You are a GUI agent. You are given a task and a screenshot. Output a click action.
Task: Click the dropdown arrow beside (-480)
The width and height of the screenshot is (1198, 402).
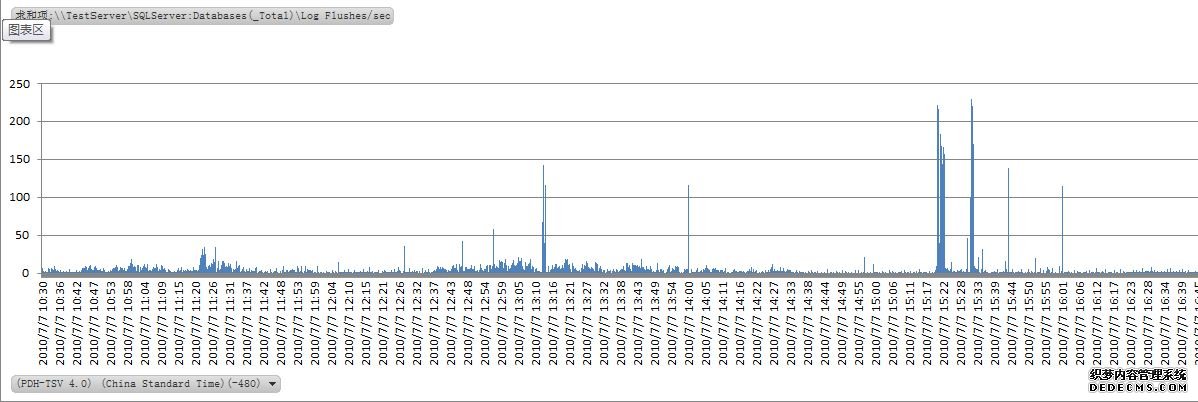272,383
